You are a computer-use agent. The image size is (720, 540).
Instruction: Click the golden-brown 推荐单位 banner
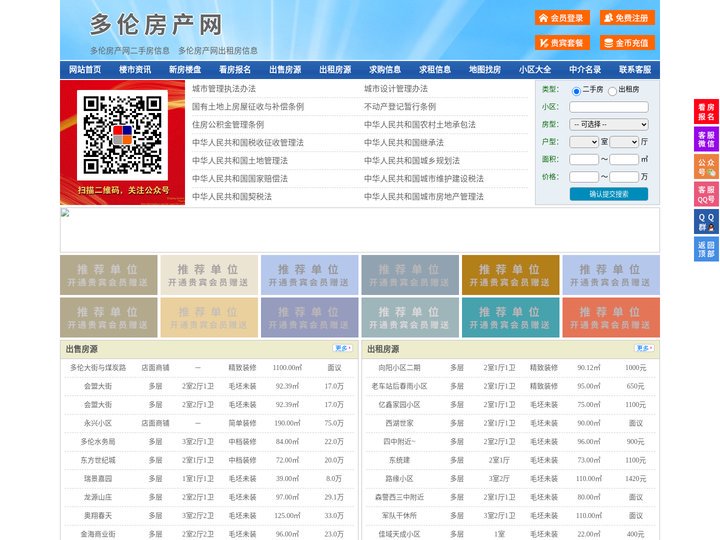pyautogui.click(x=510, y=275)
